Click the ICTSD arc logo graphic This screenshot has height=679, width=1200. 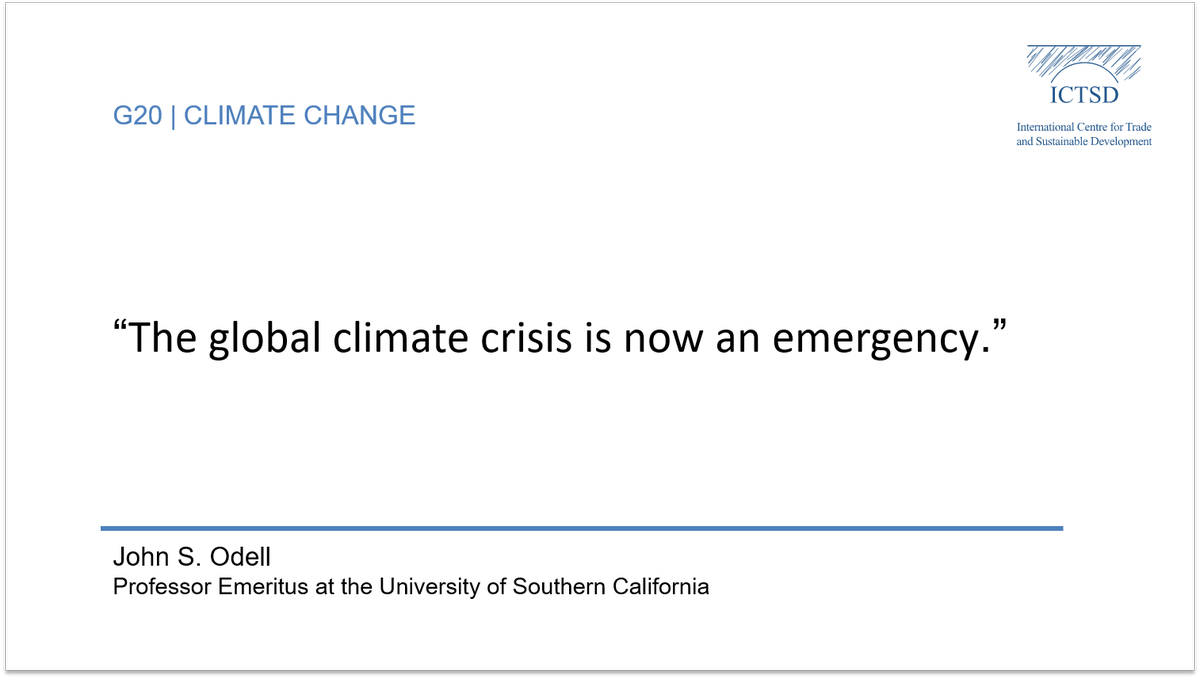(x=1084, y=65)
